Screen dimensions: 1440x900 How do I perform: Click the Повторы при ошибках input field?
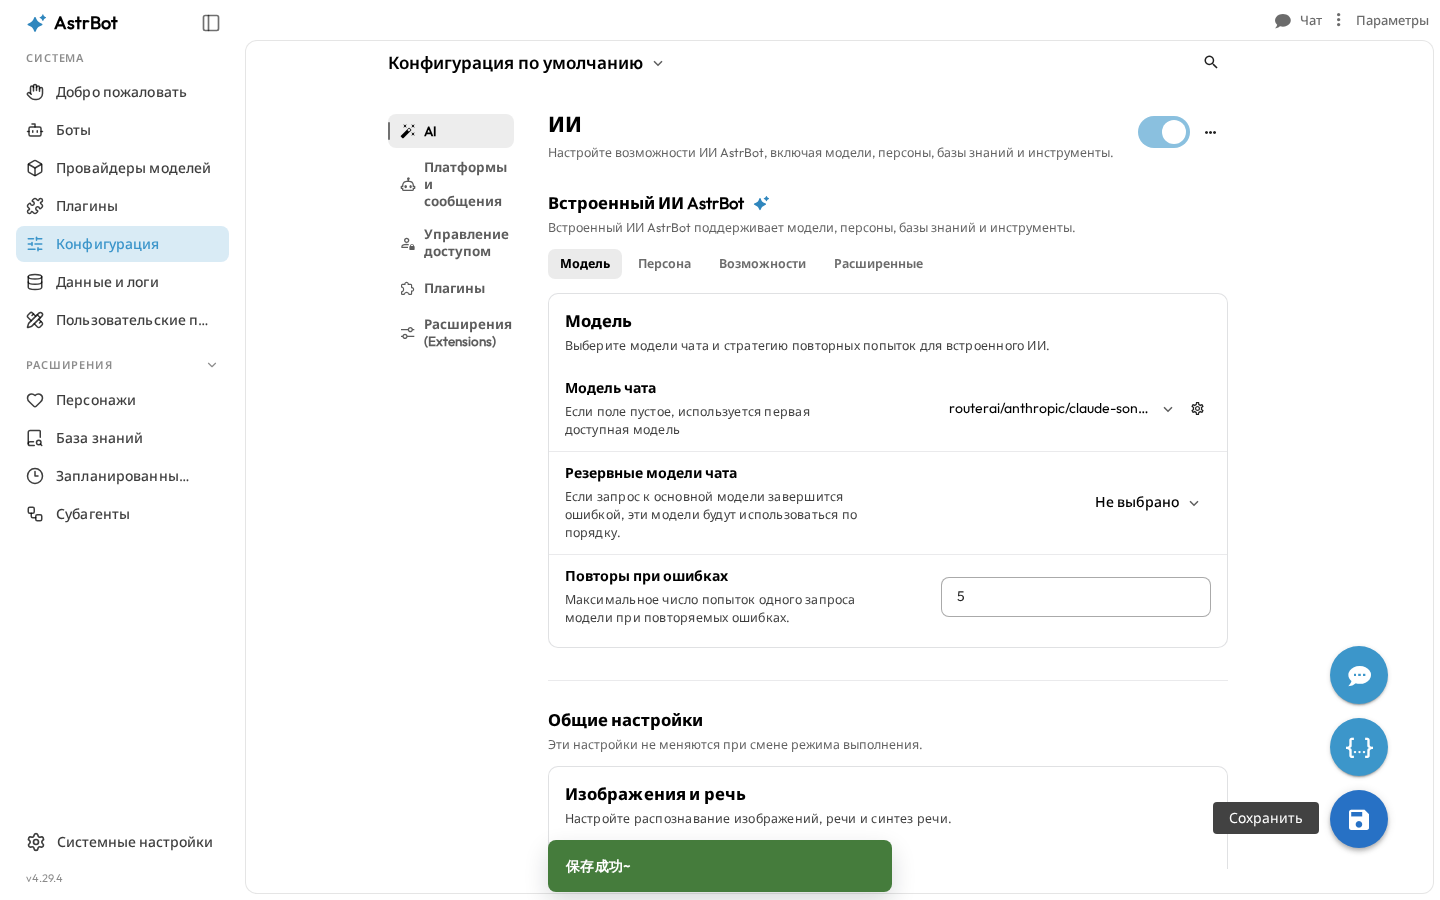(x=1076, y=597)
